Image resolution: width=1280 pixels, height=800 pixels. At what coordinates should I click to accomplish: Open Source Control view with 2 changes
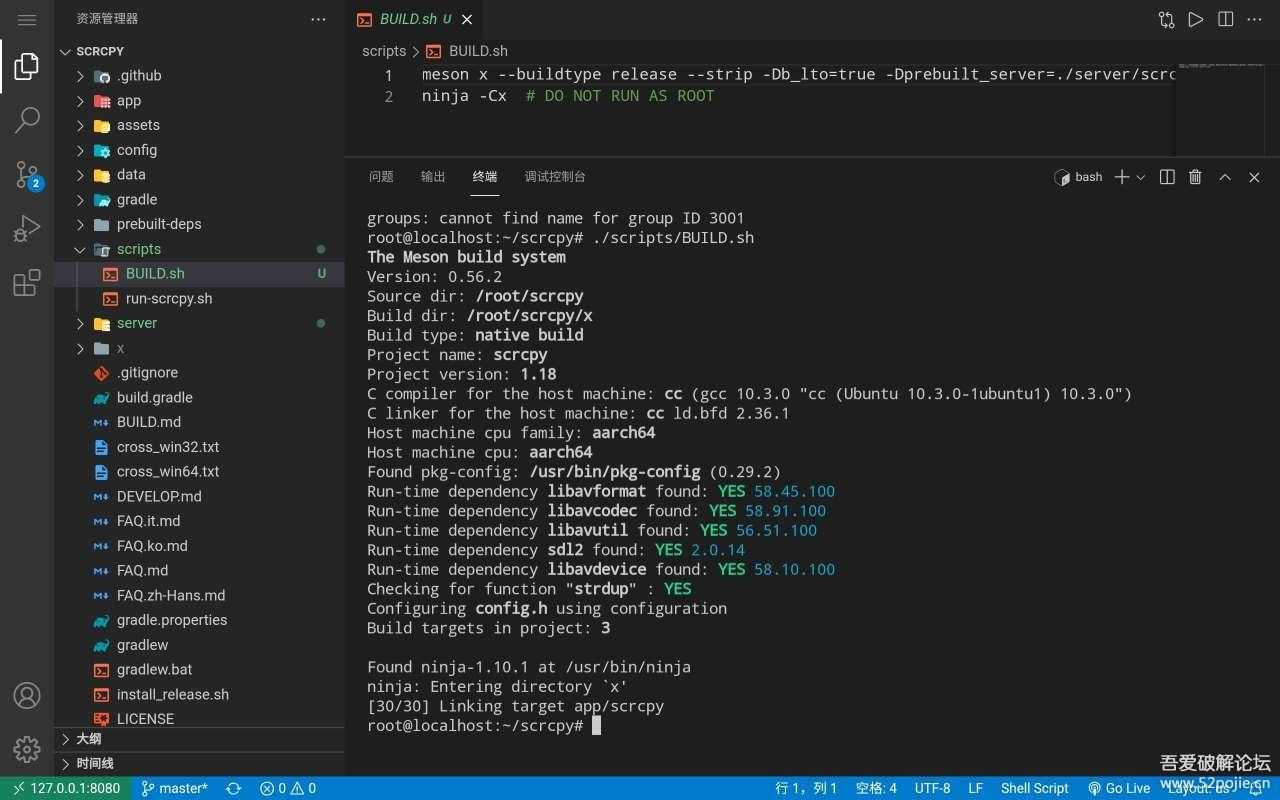[27, 175]
